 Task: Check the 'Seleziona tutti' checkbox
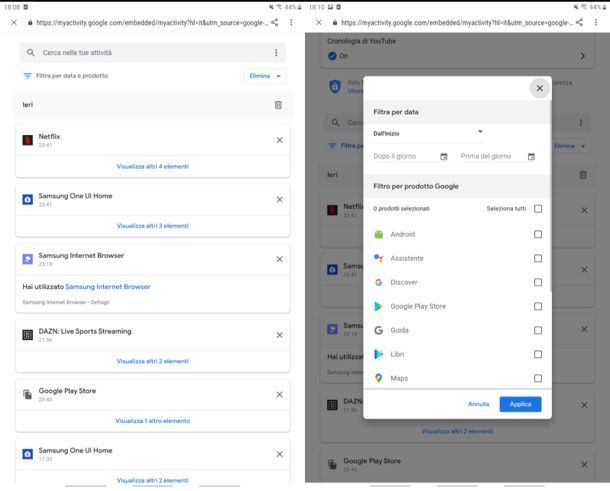click(x=538, y=209)
